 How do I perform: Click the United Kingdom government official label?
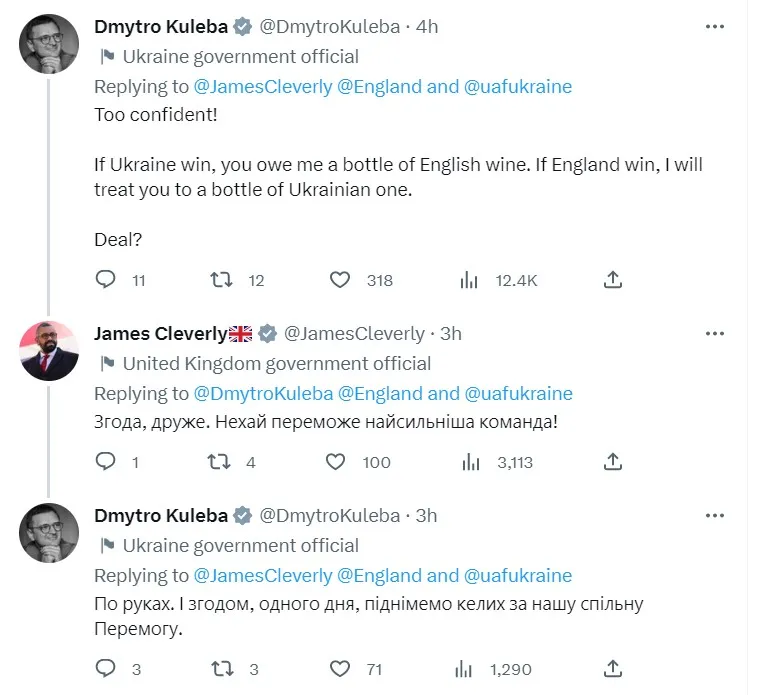tap(277, 363)
